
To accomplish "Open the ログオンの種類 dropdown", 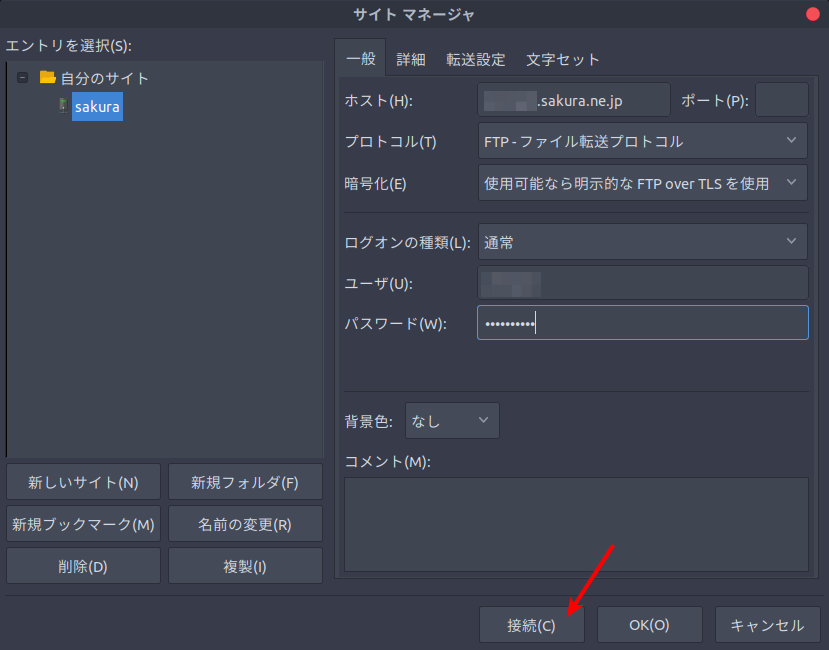I will pyautogui.click(x=642, y=241).
